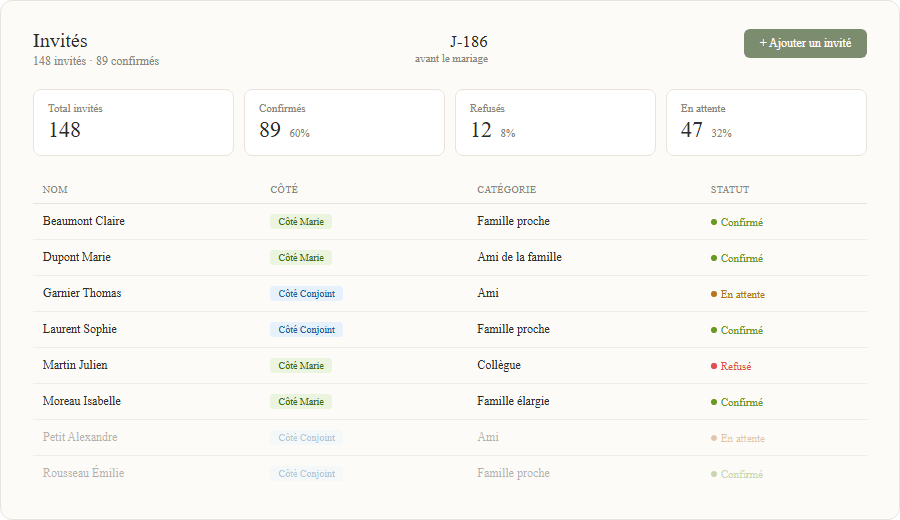Image resolution: width=900 pixels, height=520 pixels.
Task: Select the Refusés 12 stat card
Action: coord(555,122)
